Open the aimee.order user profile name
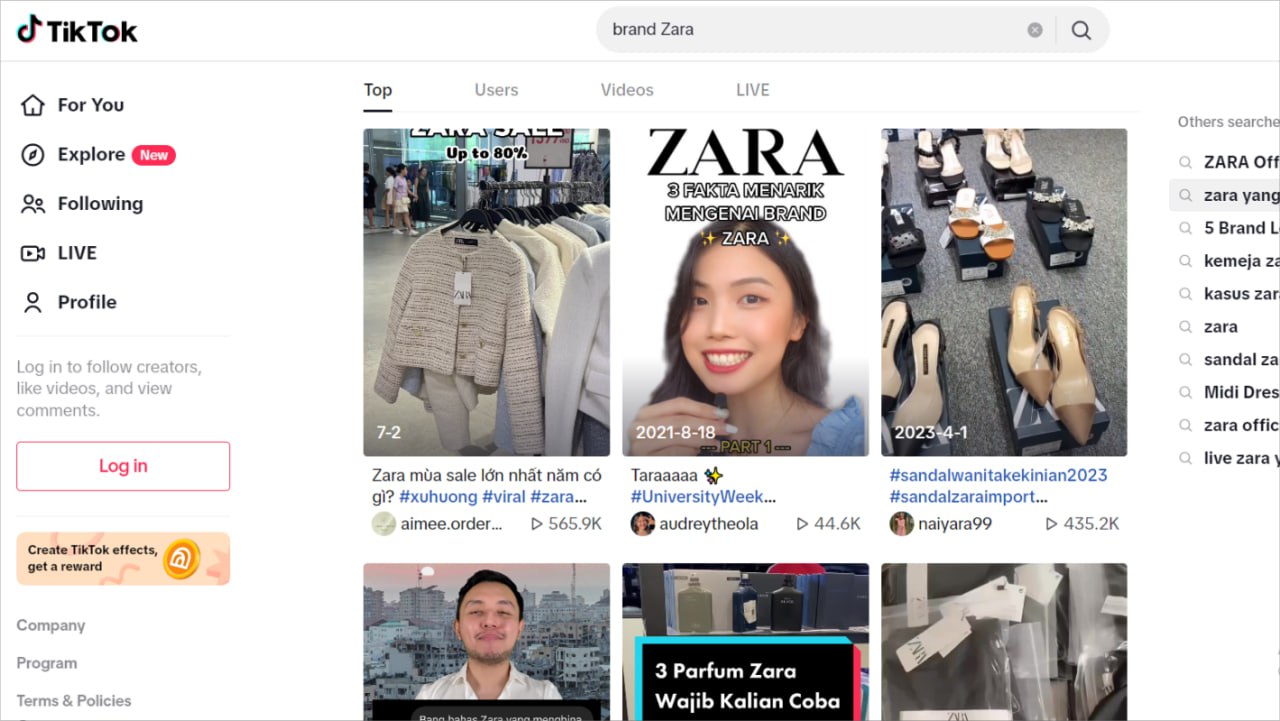 tap(452, 524)
